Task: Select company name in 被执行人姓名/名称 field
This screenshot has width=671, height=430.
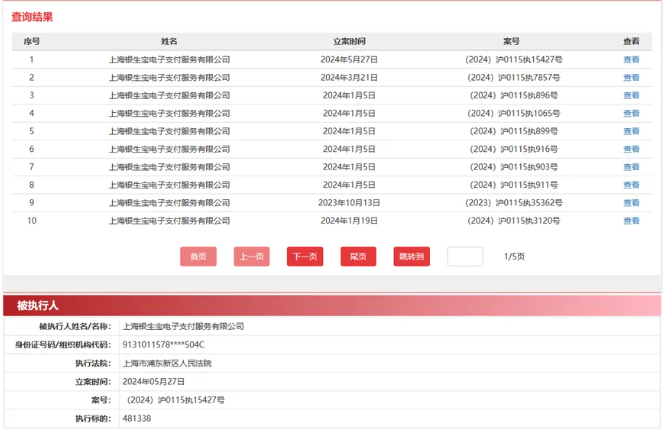Action: 183,326
